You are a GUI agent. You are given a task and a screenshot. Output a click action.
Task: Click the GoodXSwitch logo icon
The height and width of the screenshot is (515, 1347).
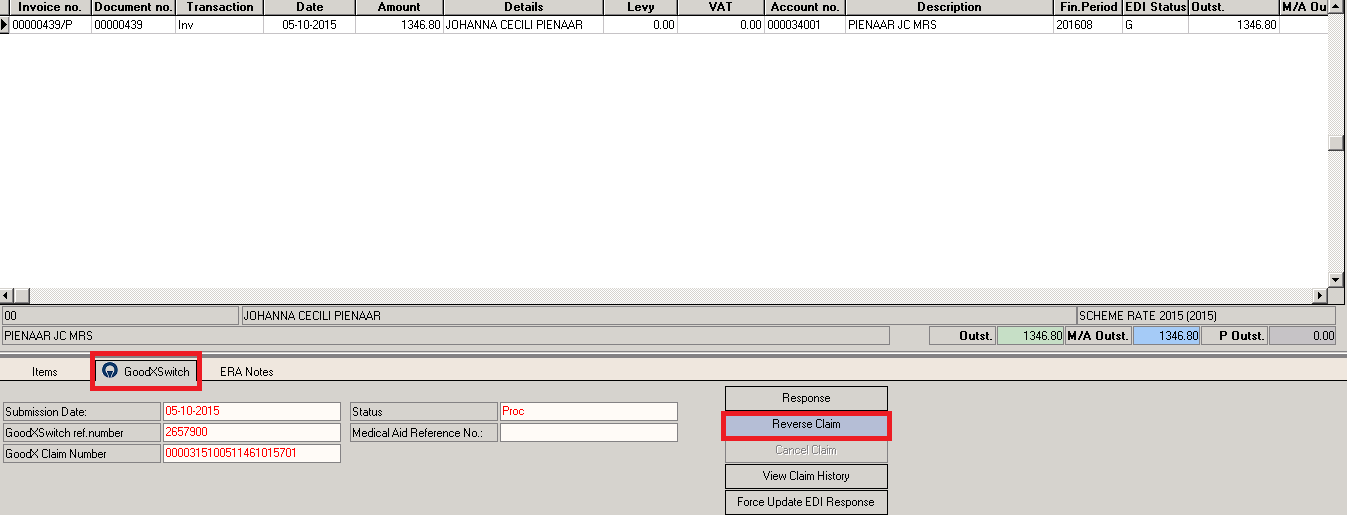[x=110, y=372]
